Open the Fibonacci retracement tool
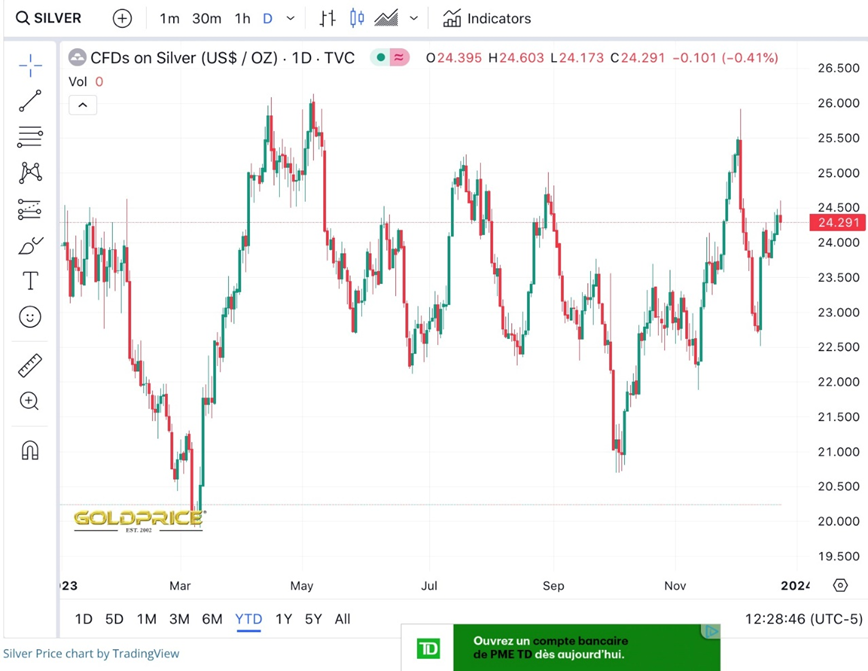The width and height of the screenshot is (868, 671). click(30, 137)
